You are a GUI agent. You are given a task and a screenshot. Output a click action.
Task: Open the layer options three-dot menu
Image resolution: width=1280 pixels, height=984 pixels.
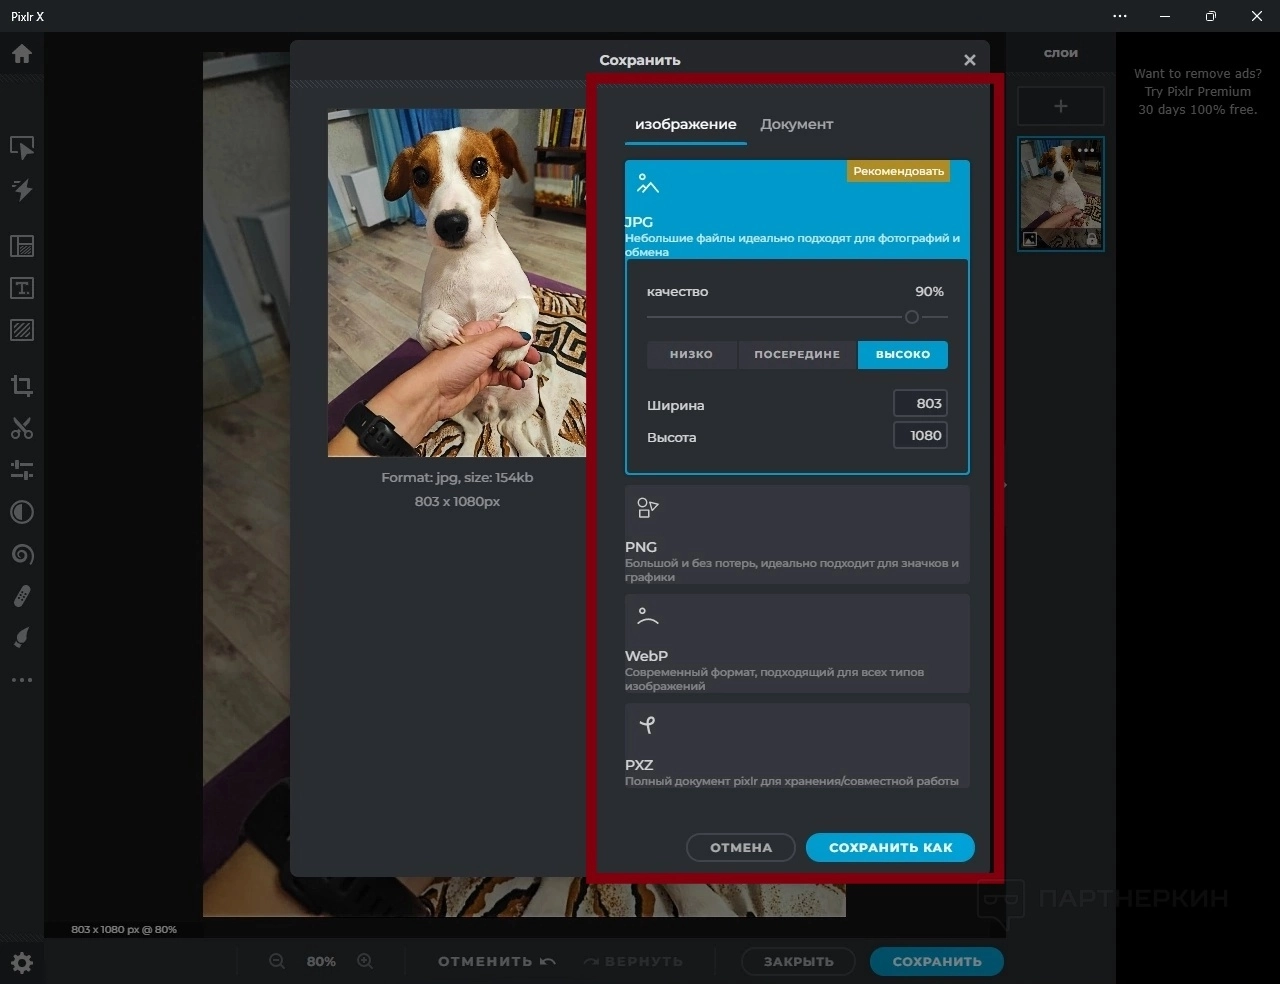(1086, 151)
